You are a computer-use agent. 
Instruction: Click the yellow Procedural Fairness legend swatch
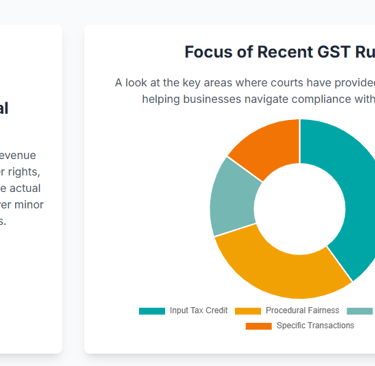248,311
